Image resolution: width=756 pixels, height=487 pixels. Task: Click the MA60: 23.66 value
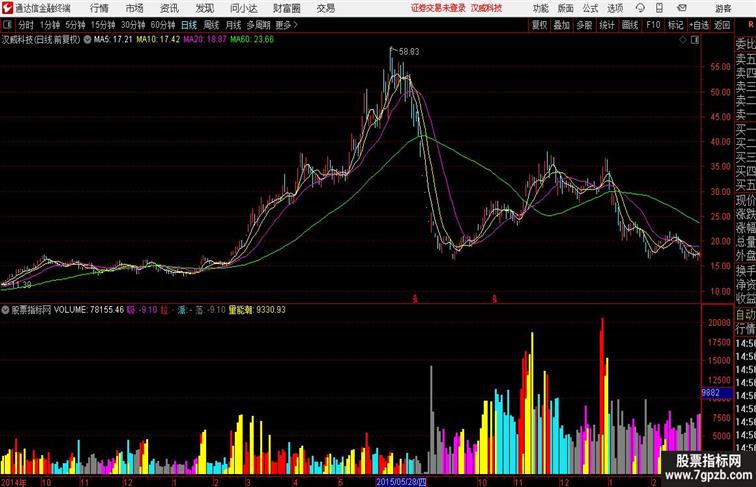252,40
